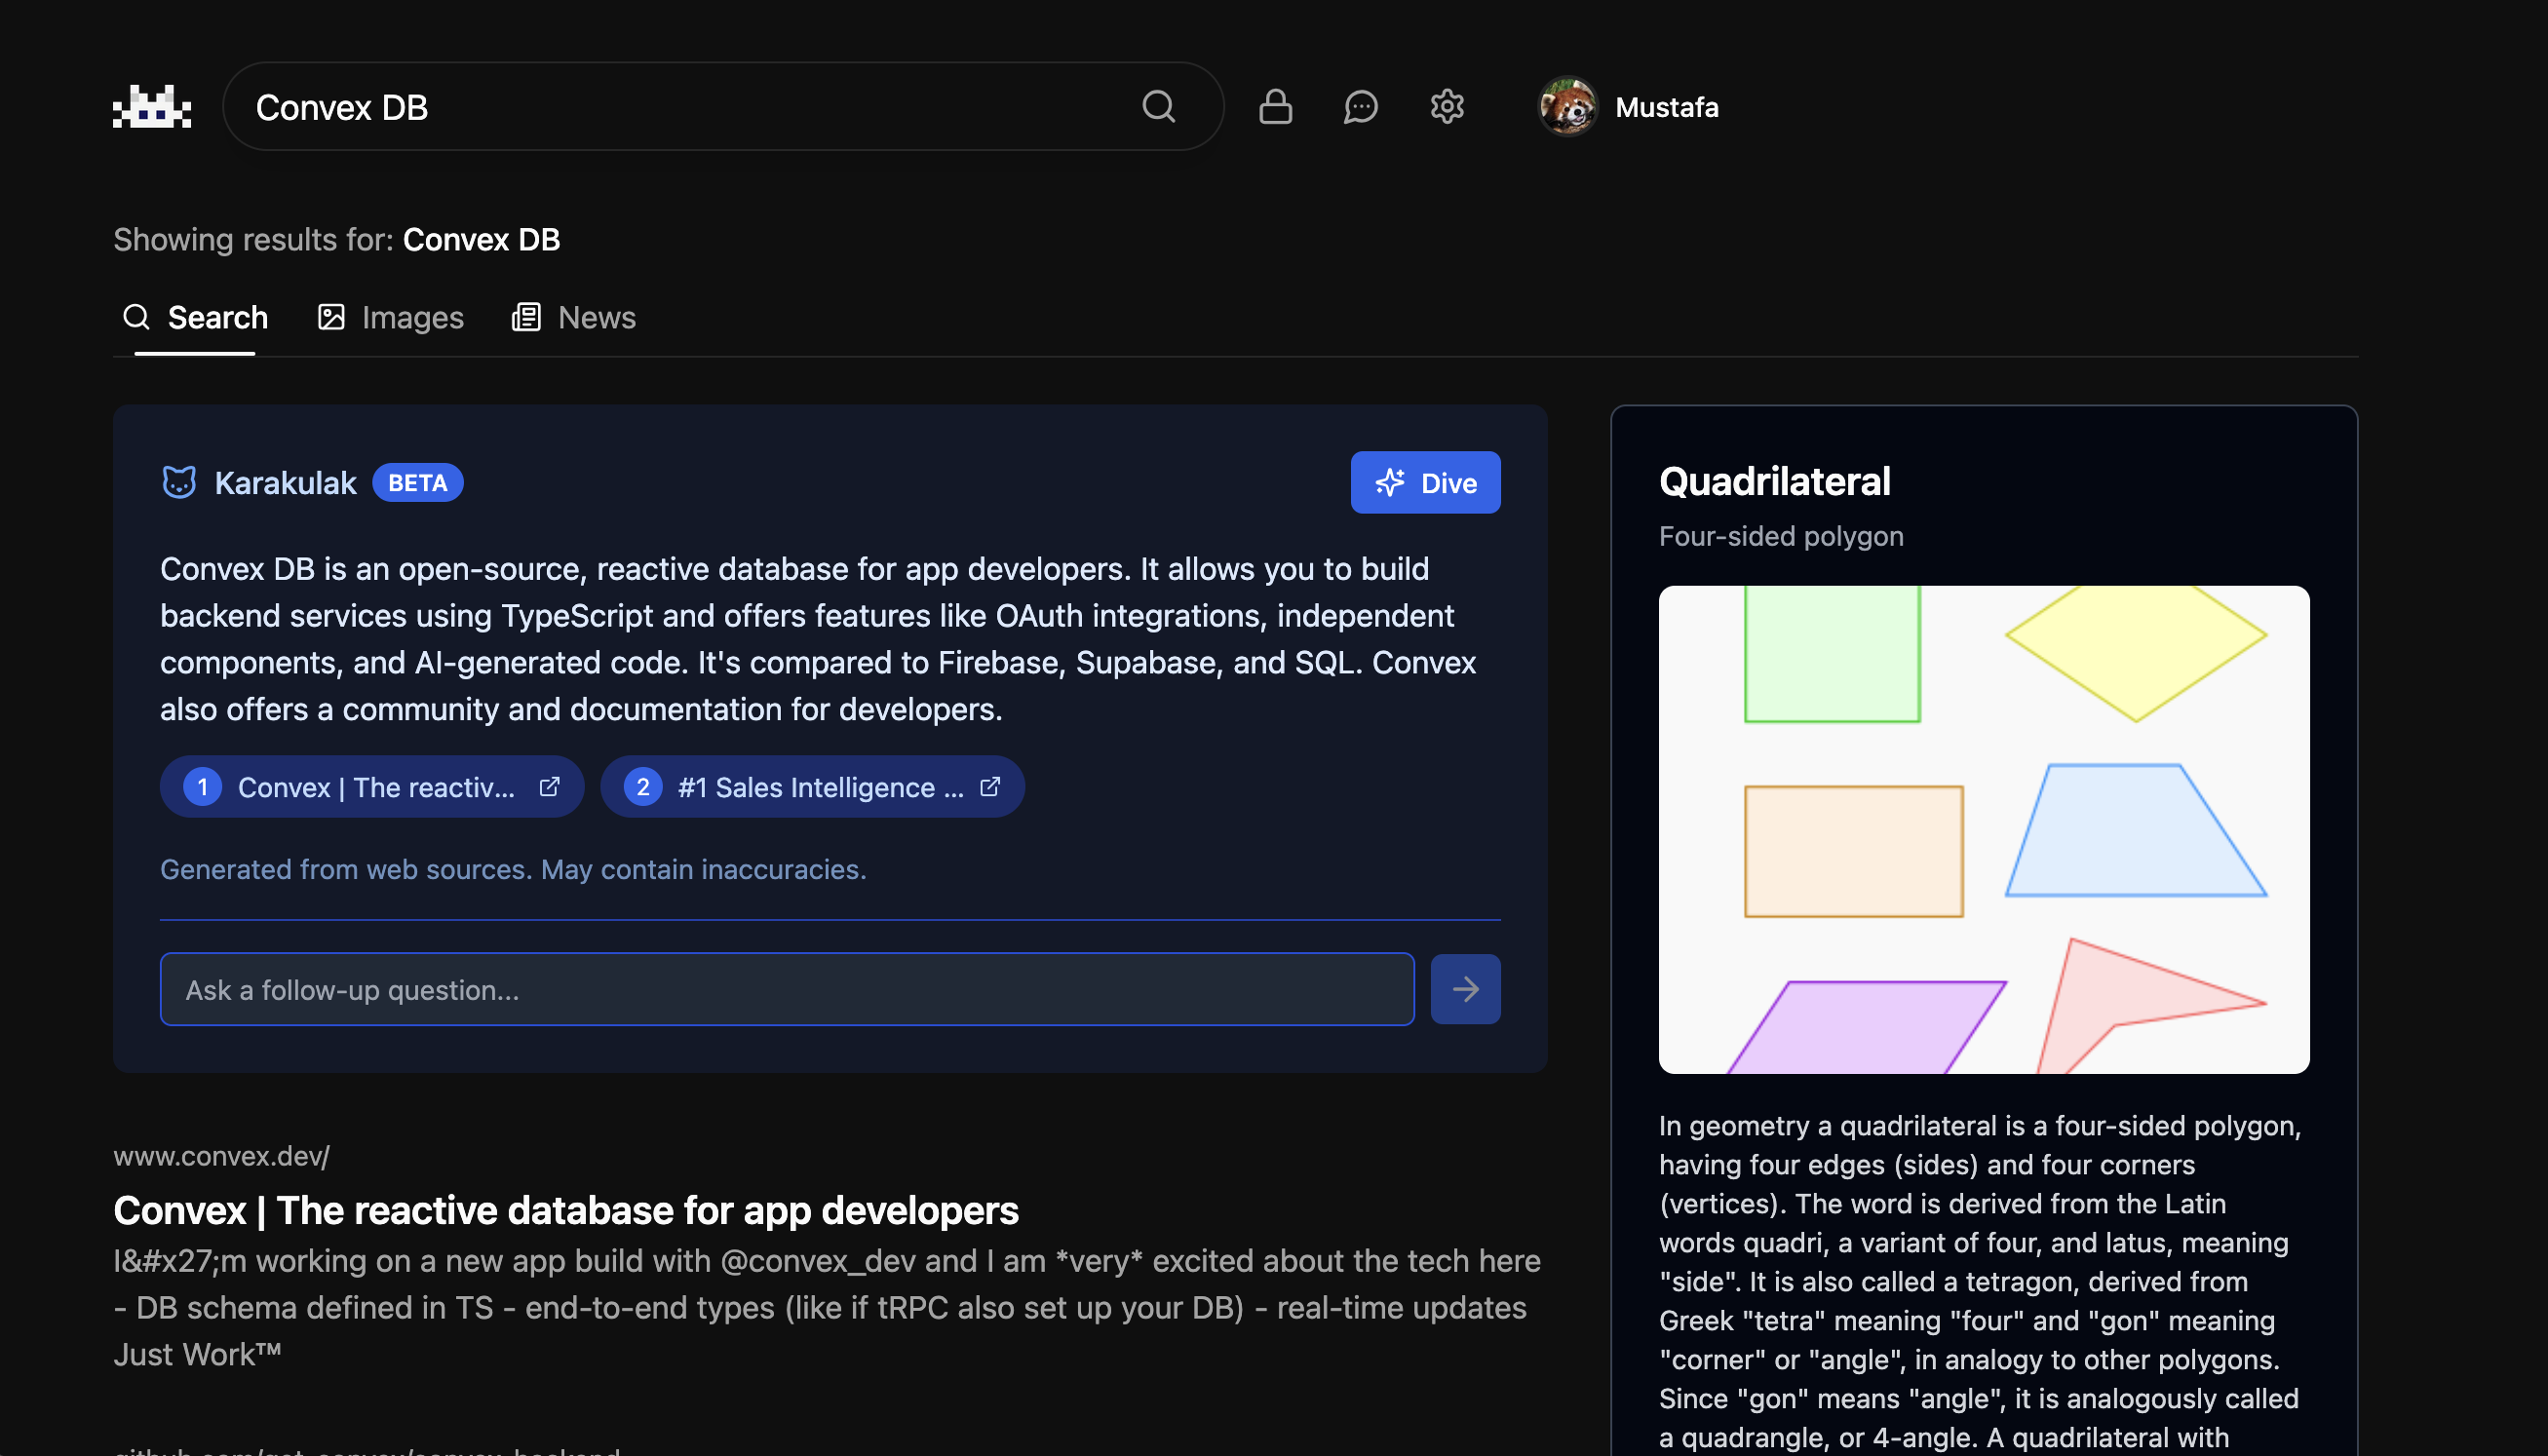Click the result snippet about @convex_dev

tap(827, 1307)
